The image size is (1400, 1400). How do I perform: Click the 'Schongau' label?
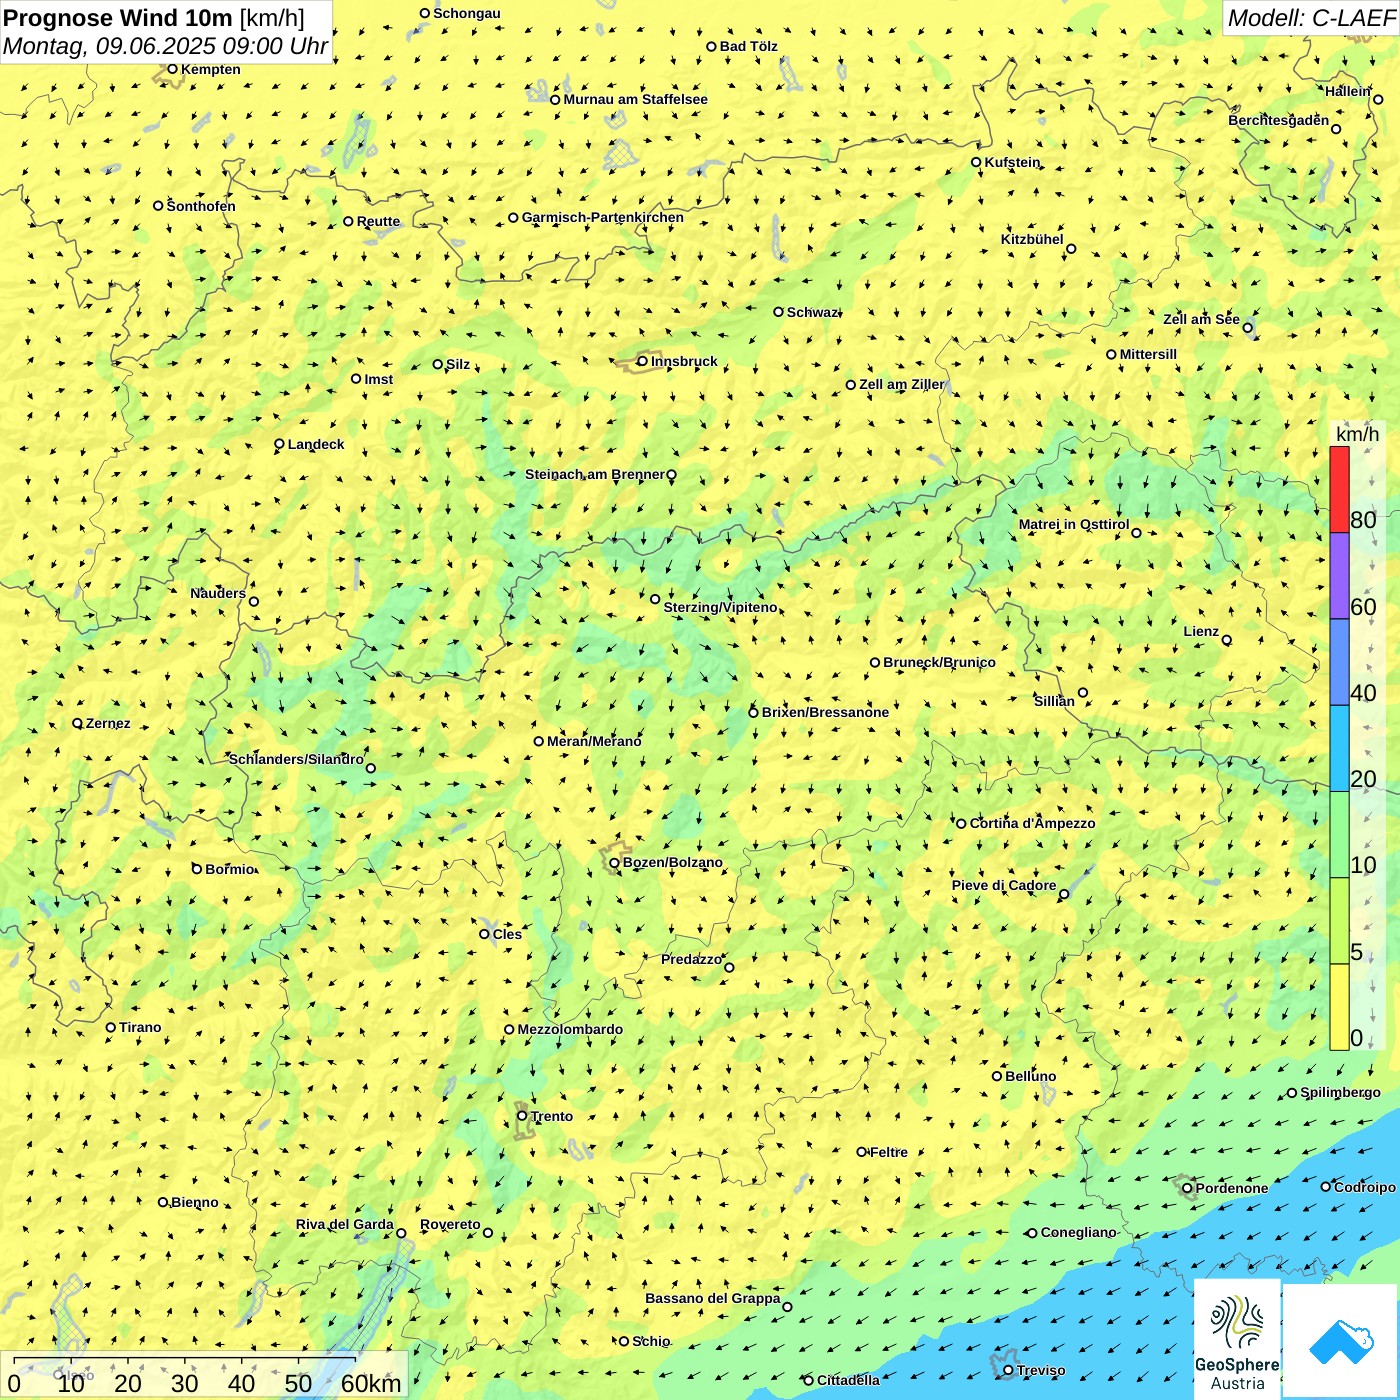point(466,13)
